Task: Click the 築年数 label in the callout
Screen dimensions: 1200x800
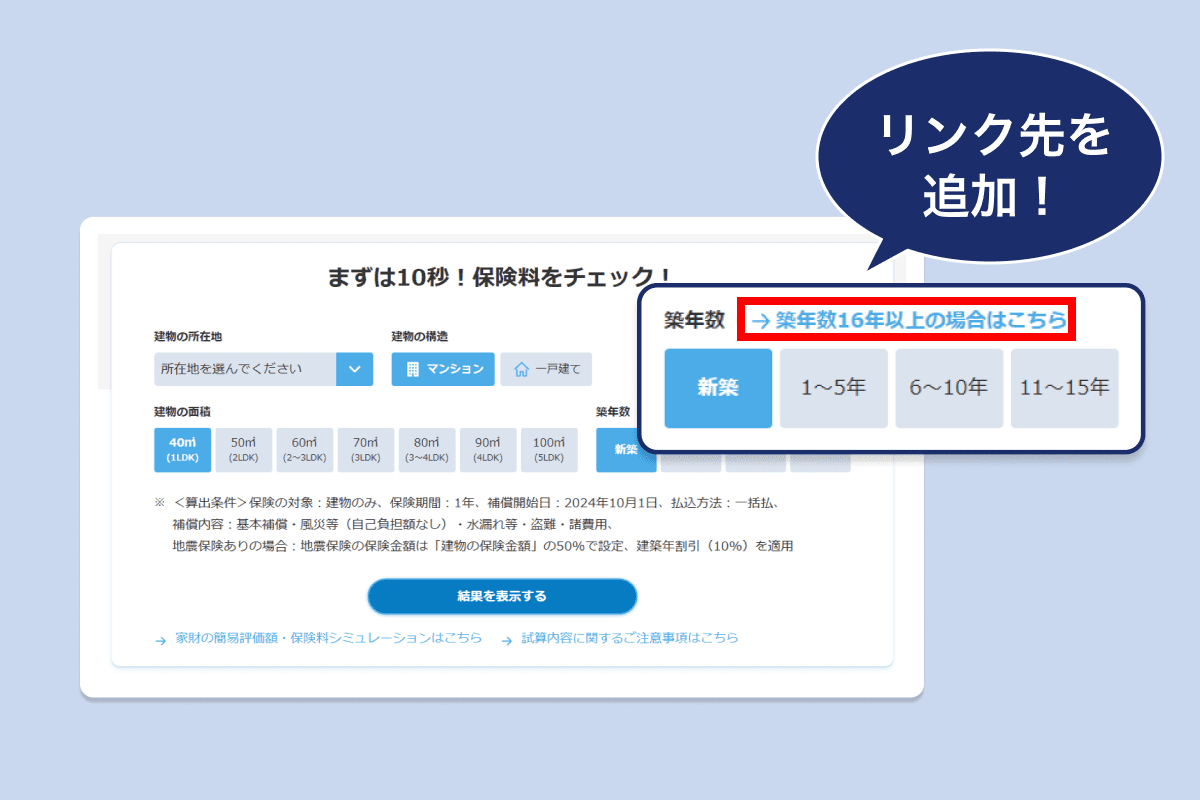Action: coord(694,320)
